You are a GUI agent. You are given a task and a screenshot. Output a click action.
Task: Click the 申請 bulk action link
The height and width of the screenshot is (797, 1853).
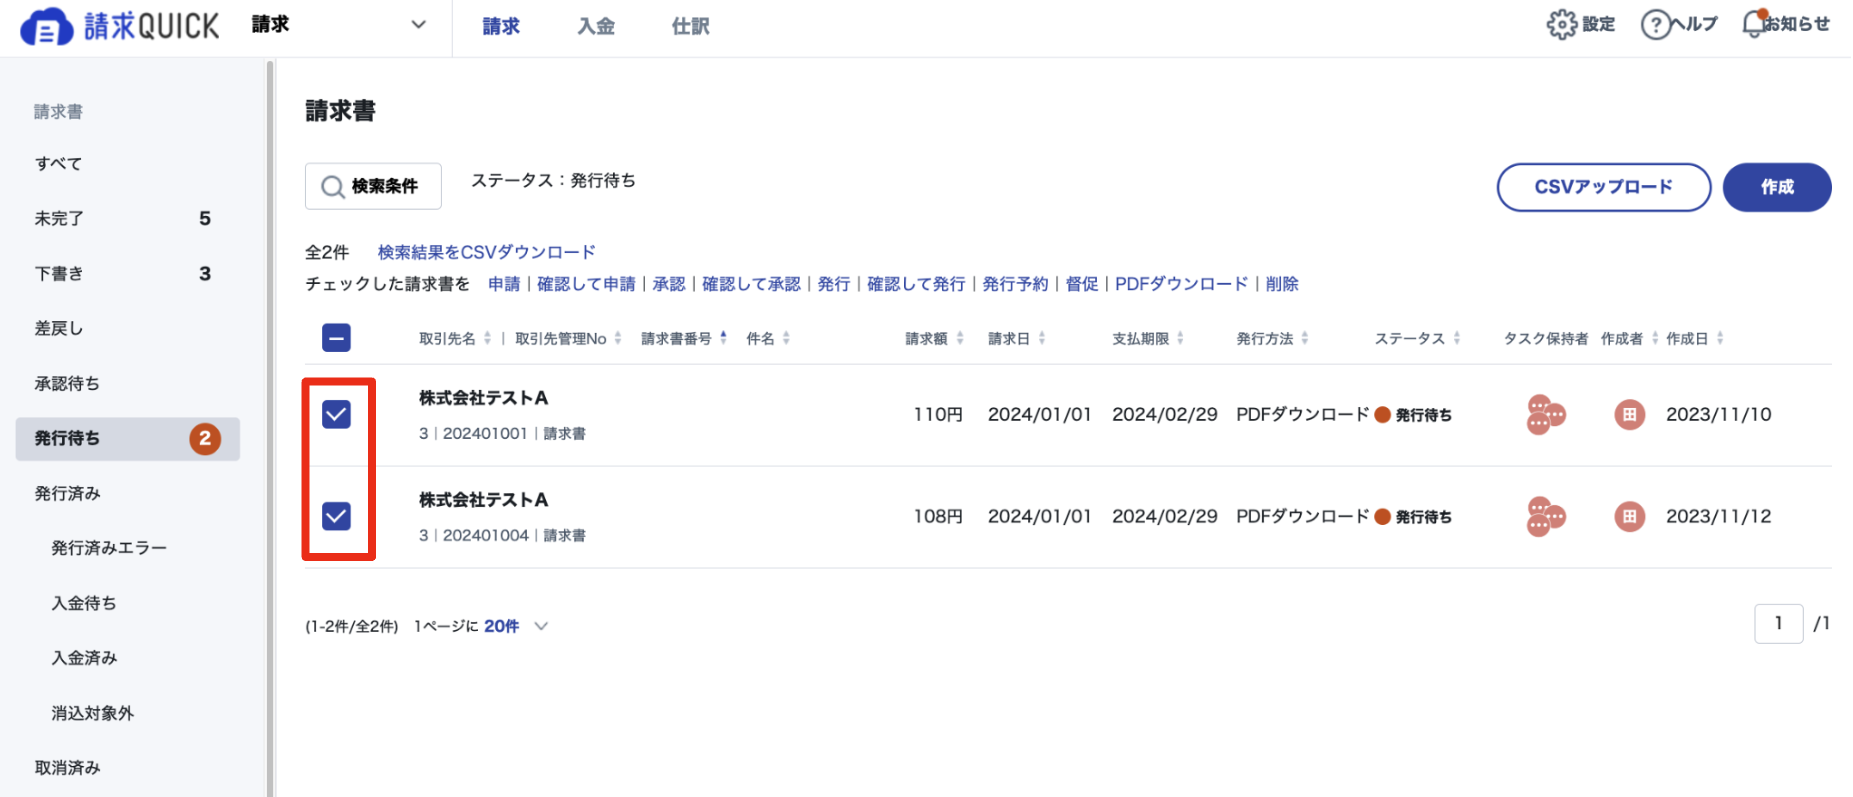point(504,284)
